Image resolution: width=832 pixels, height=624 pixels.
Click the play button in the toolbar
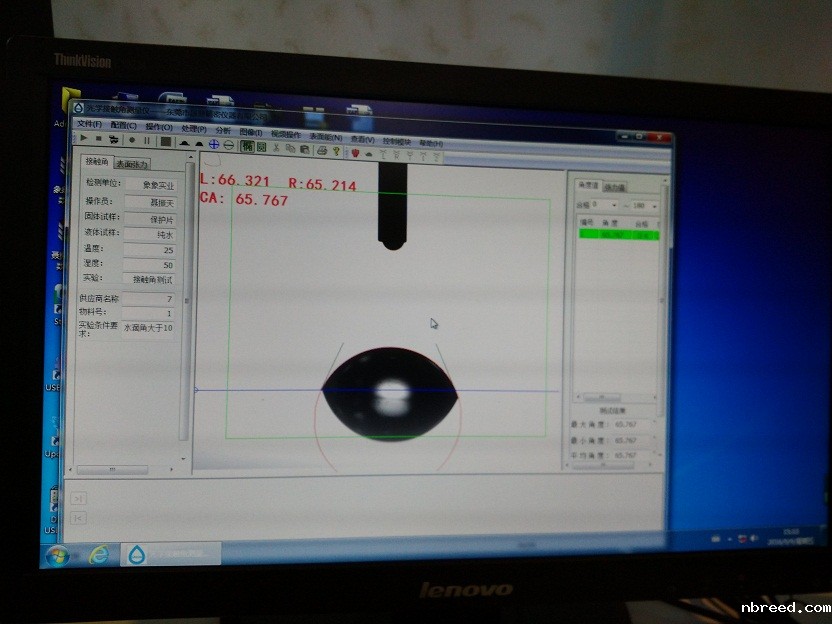pyautogui.click(x=84, y=140)
